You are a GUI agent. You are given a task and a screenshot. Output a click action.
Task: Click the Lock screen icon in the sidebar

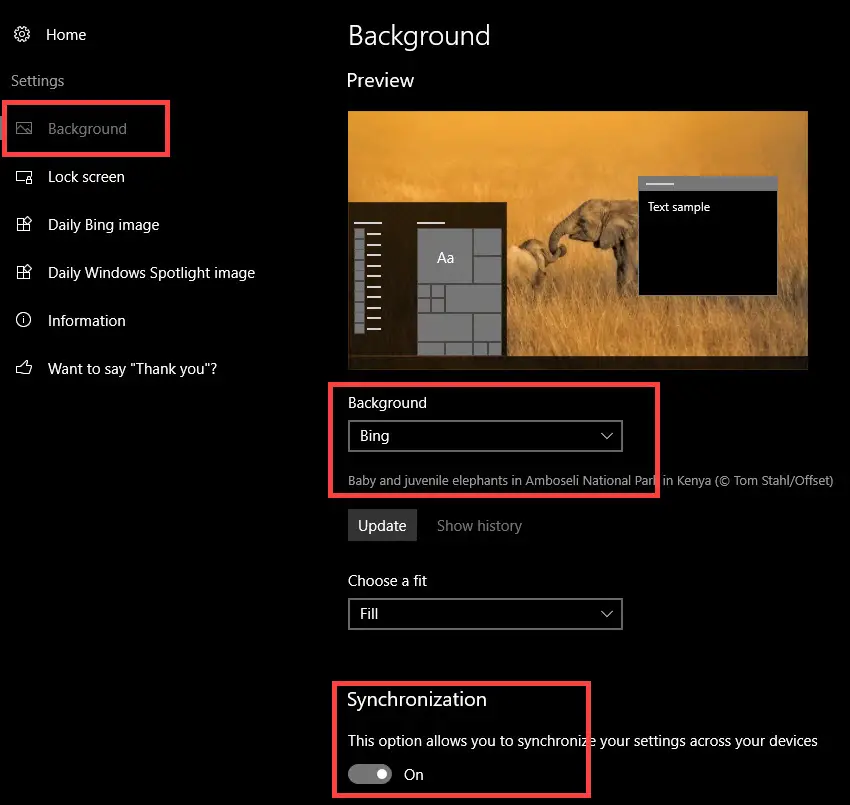coord(23,177)
